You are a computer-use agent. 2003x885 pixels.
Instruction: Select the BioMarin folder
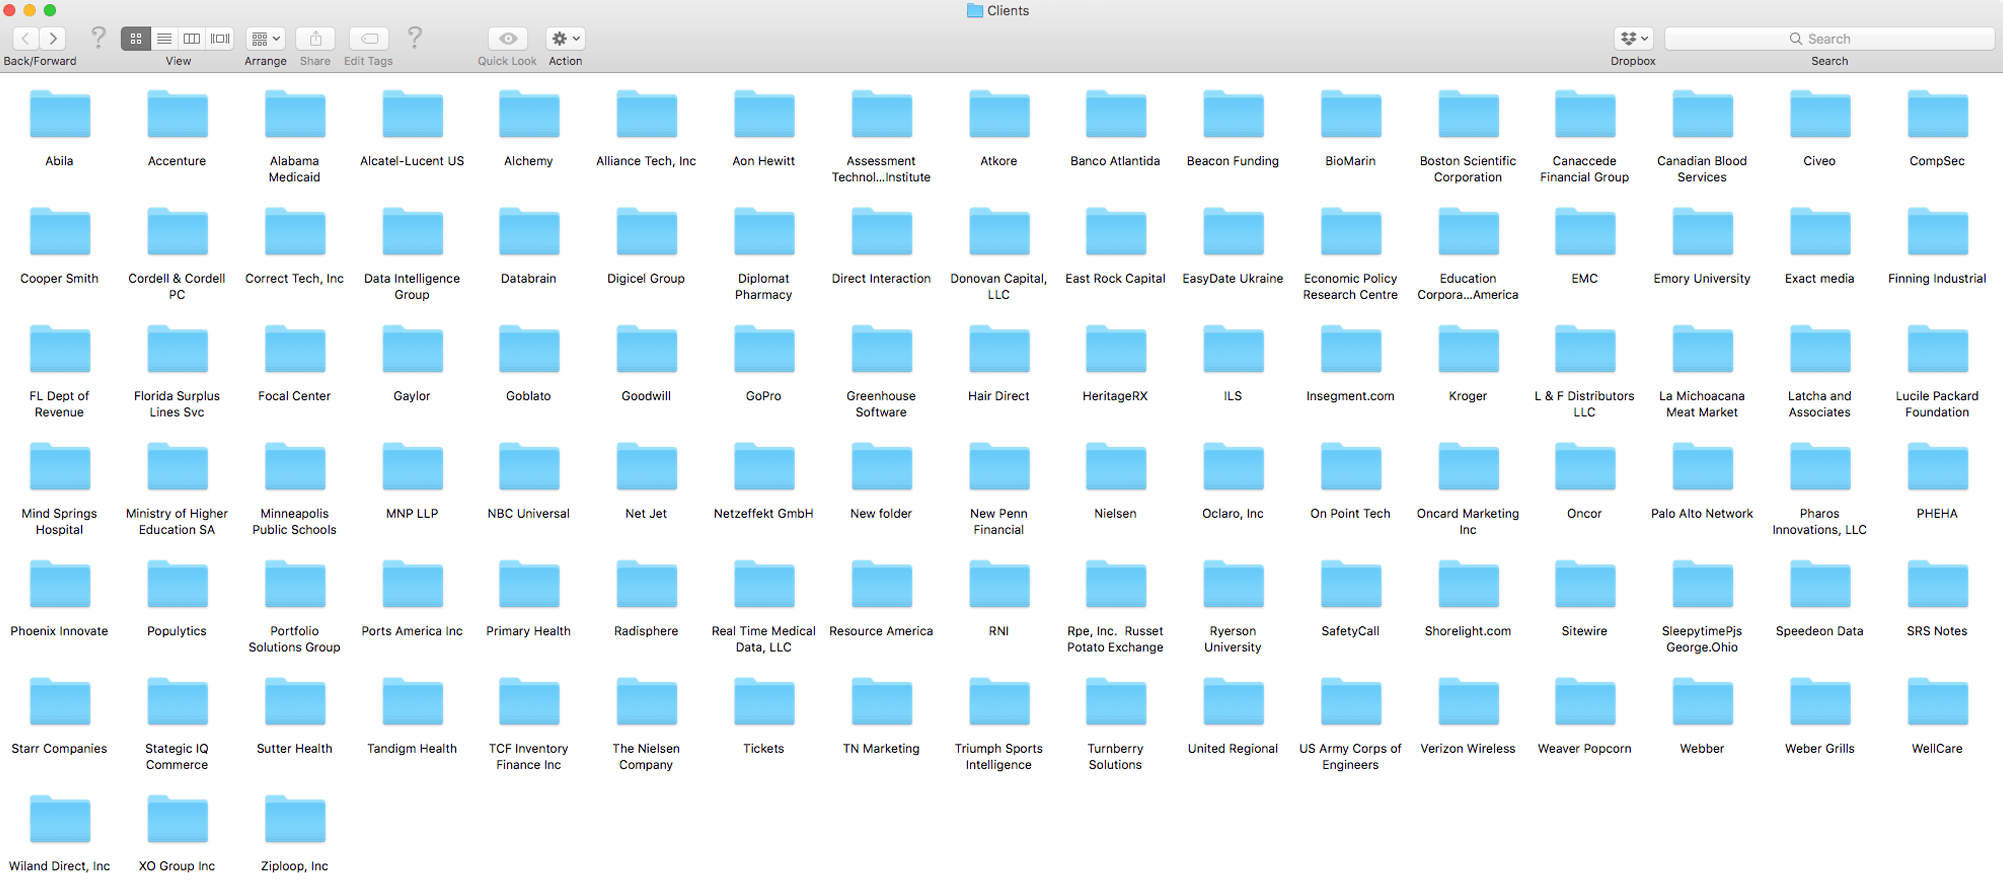(1351, 114)
